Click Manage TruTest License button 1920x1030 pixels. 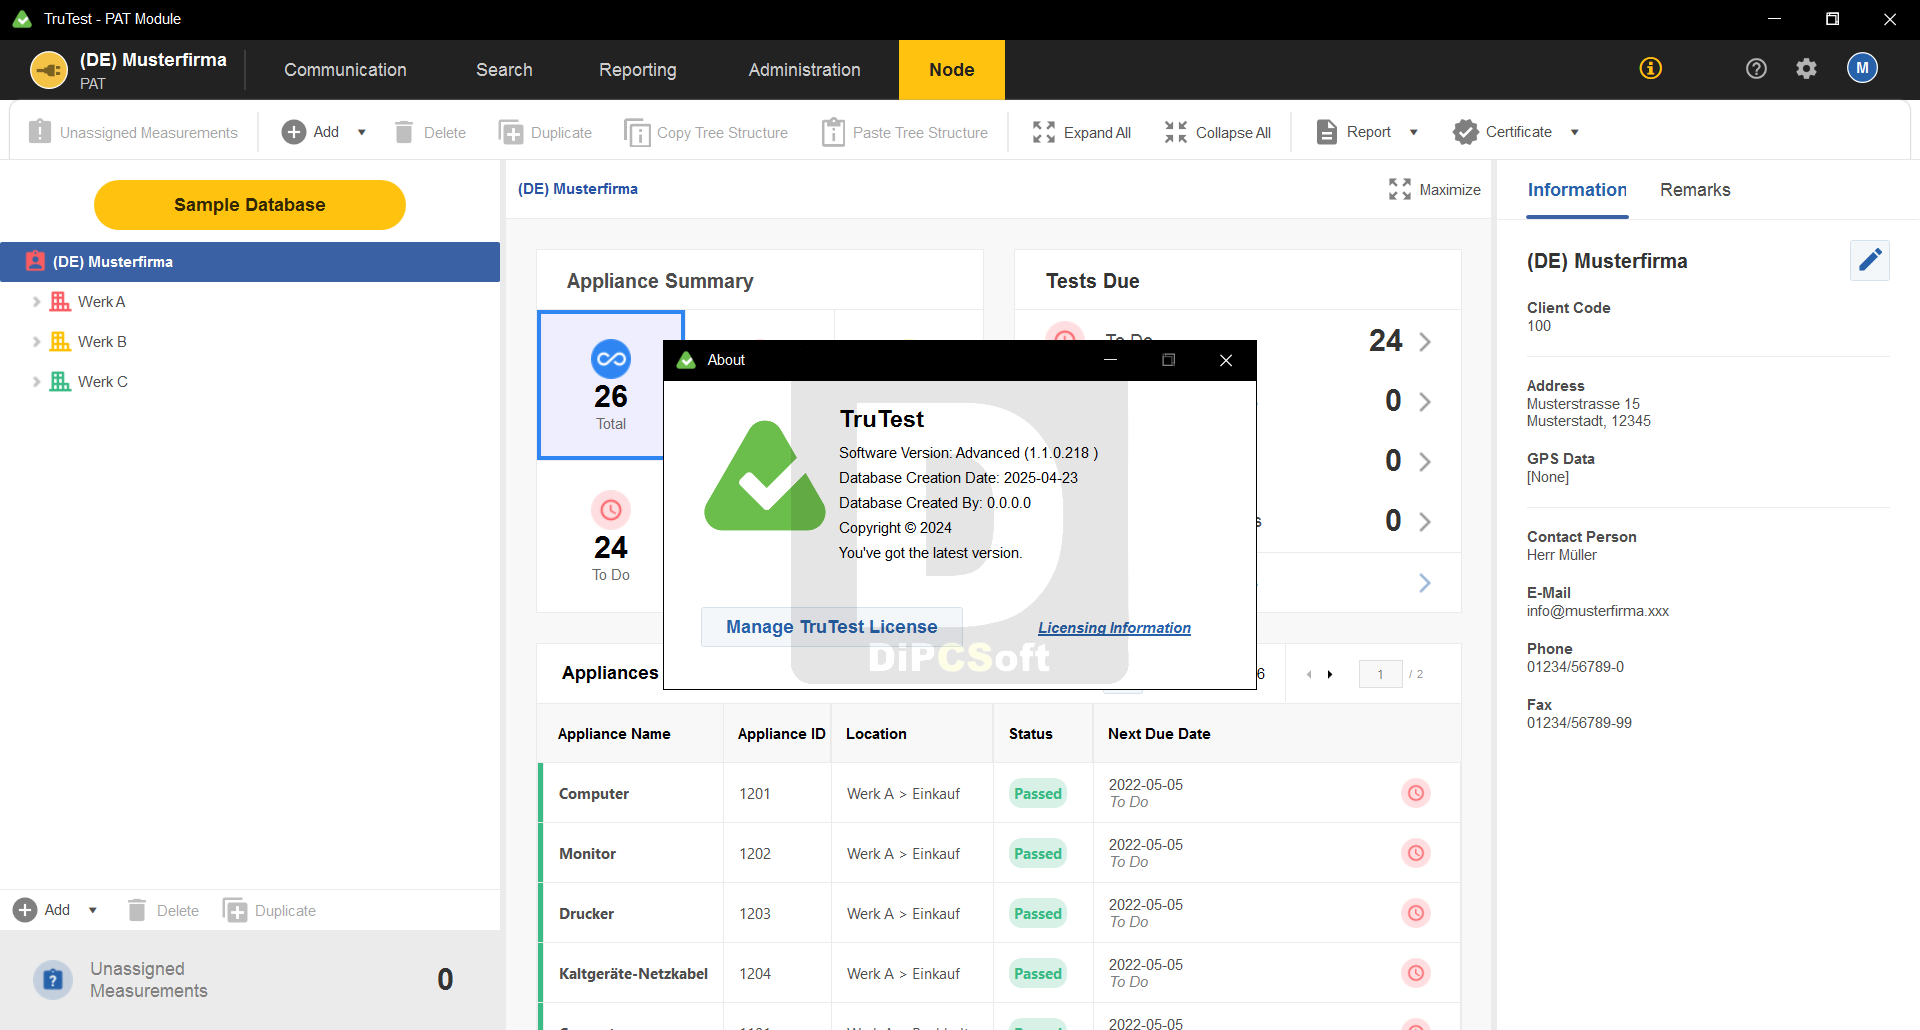pos(832,627)
